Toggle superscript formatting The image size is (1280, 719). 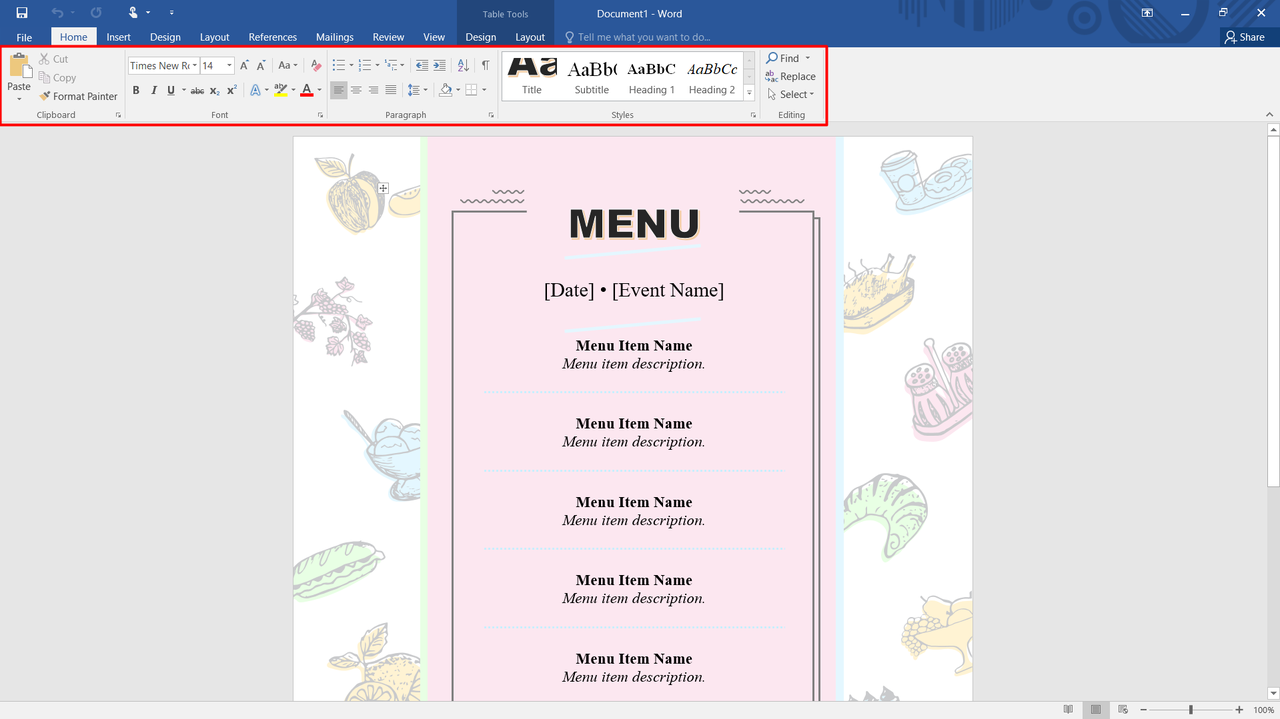pos(231,89)
